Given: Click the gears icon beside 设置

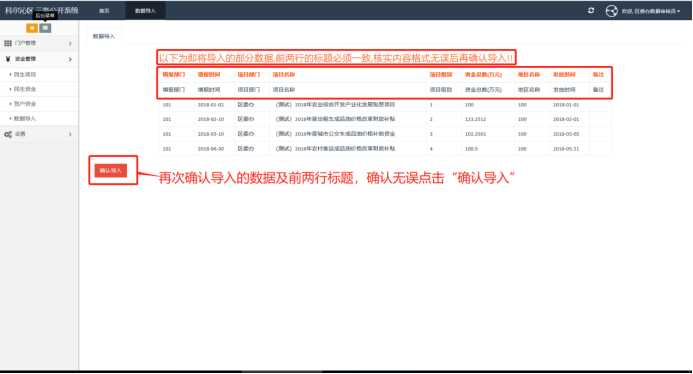Looking at the screenshot, I should pos(8,134).
